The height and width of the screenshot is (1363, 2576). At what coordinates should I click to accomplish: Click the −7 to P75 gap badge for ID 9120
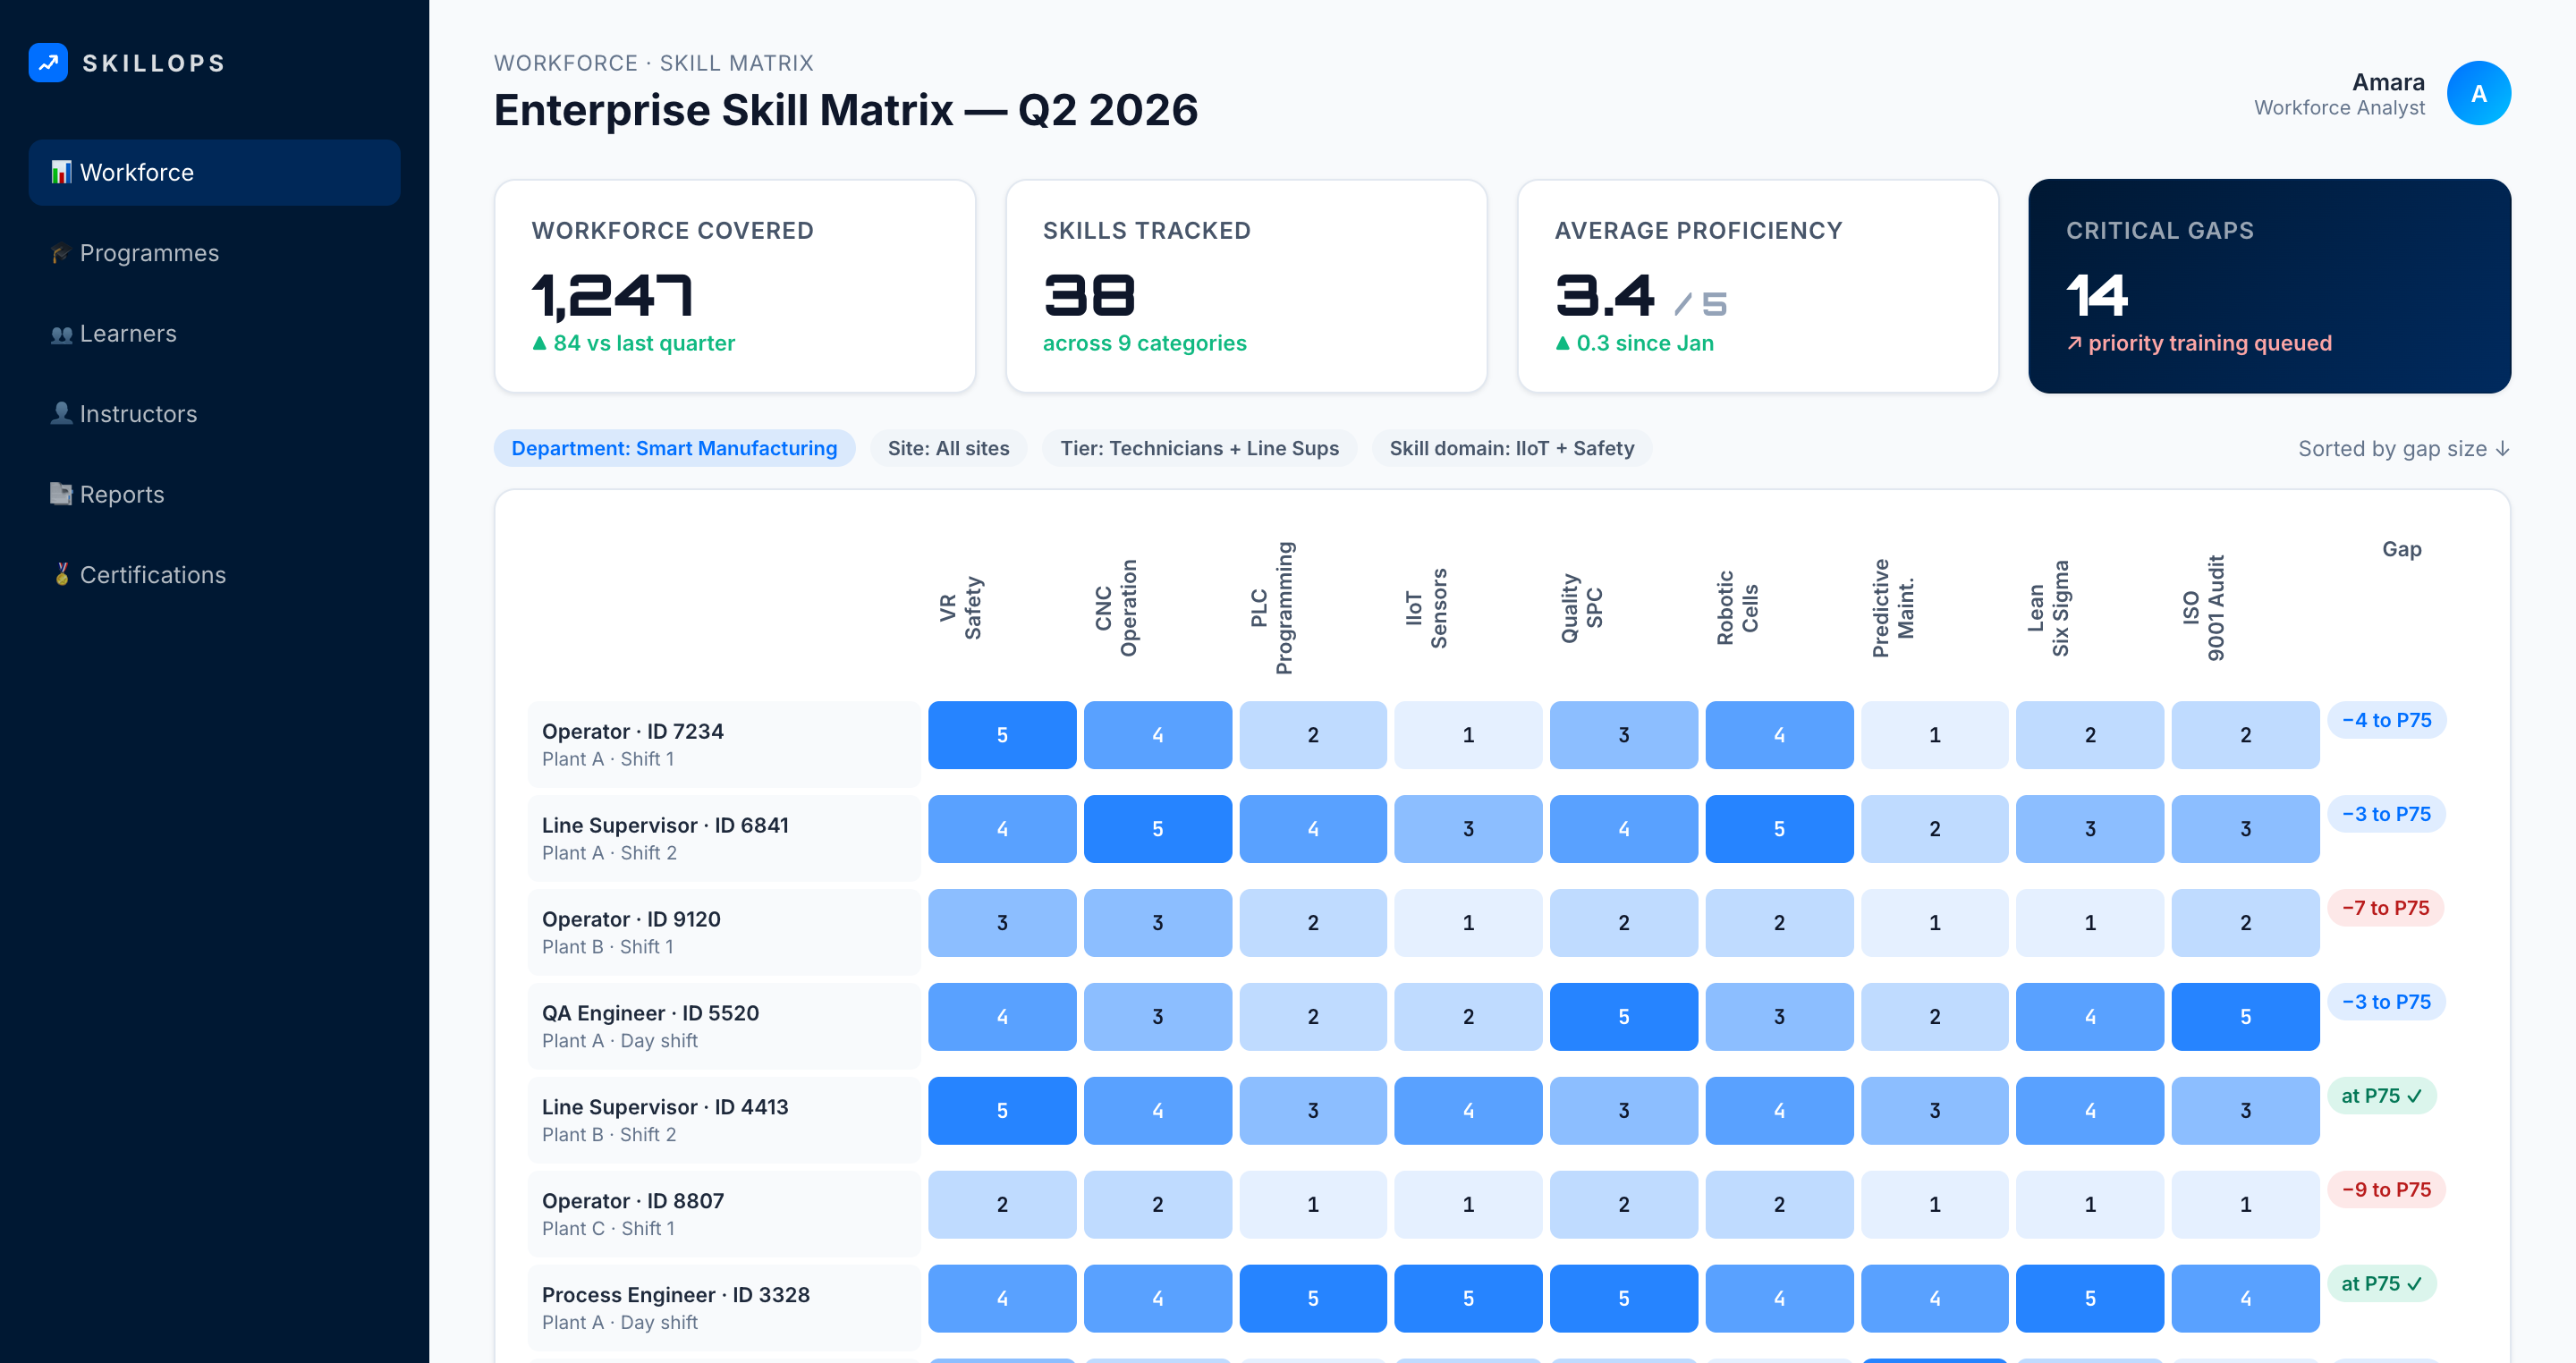click(x=2385, y=908)
